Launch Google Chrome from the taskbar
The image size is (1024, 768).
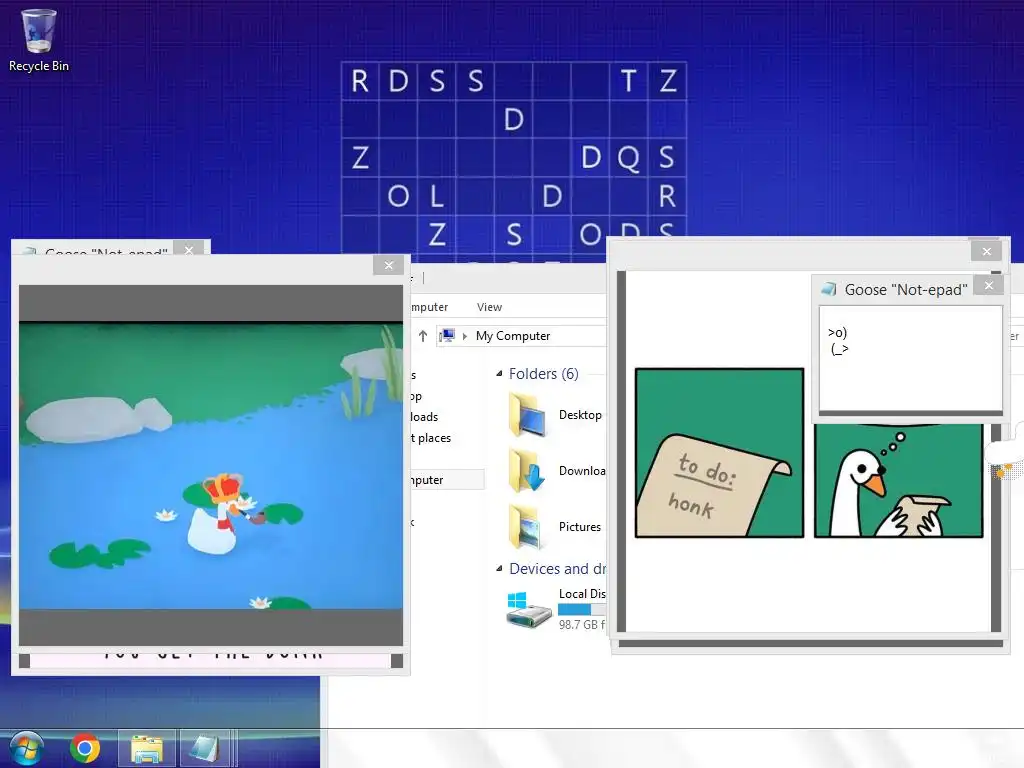[85, 748]
